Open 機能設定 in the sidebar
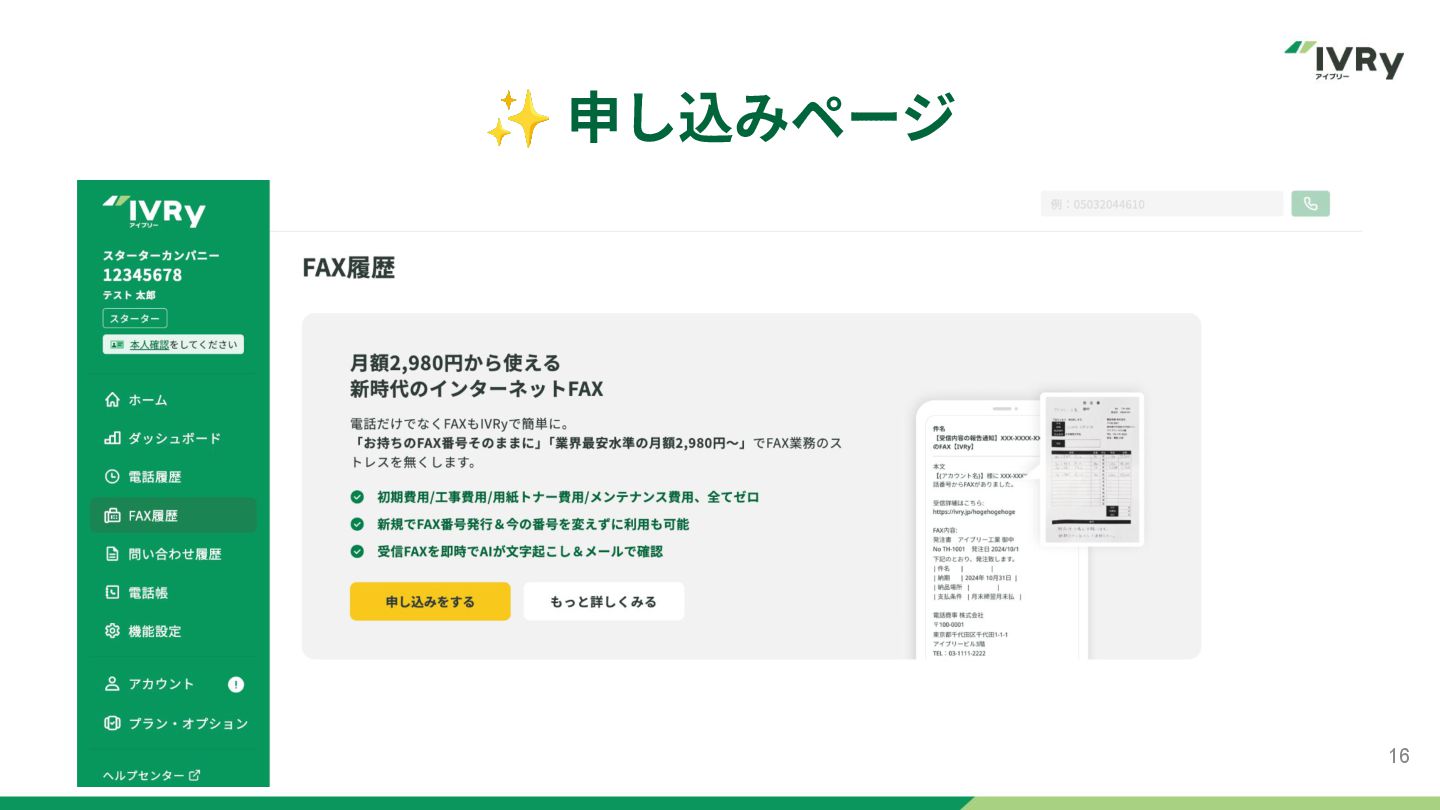The width and height of the screenshot is (1440, 810). (173, 631)
